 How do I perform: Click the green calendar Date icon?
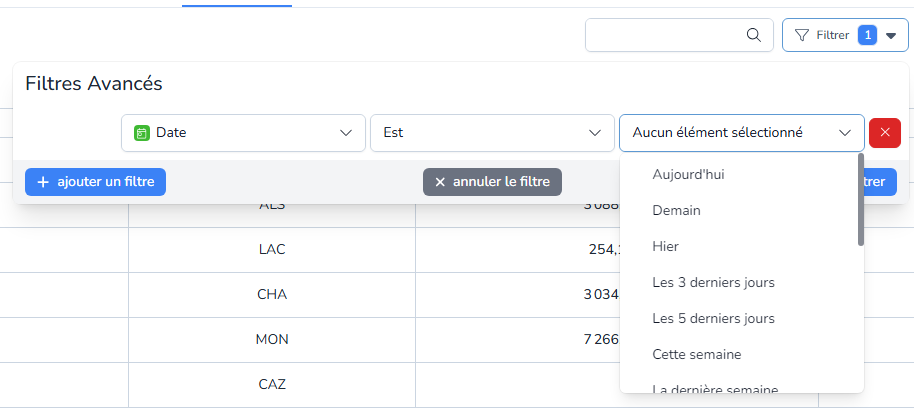pos(142,132)
